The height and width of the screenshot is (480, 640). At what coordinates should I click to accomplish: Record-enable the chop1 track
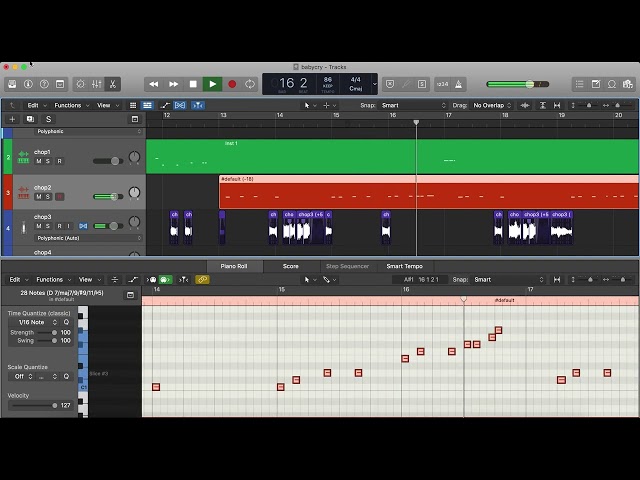pyautogui.click(x=60, y=161)
